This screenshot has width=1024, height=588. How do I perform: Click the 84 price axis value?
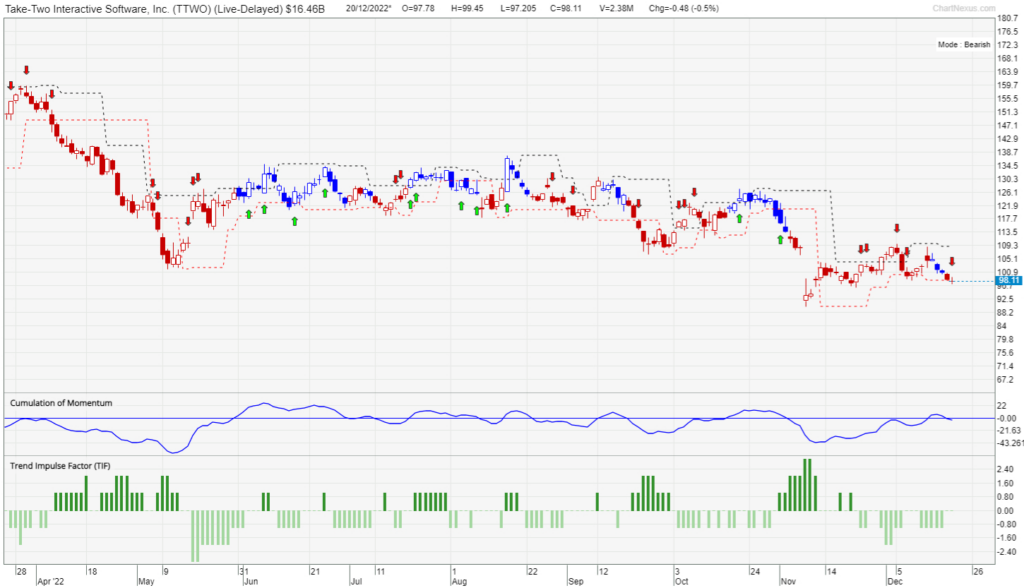(x=1002, y=326)
